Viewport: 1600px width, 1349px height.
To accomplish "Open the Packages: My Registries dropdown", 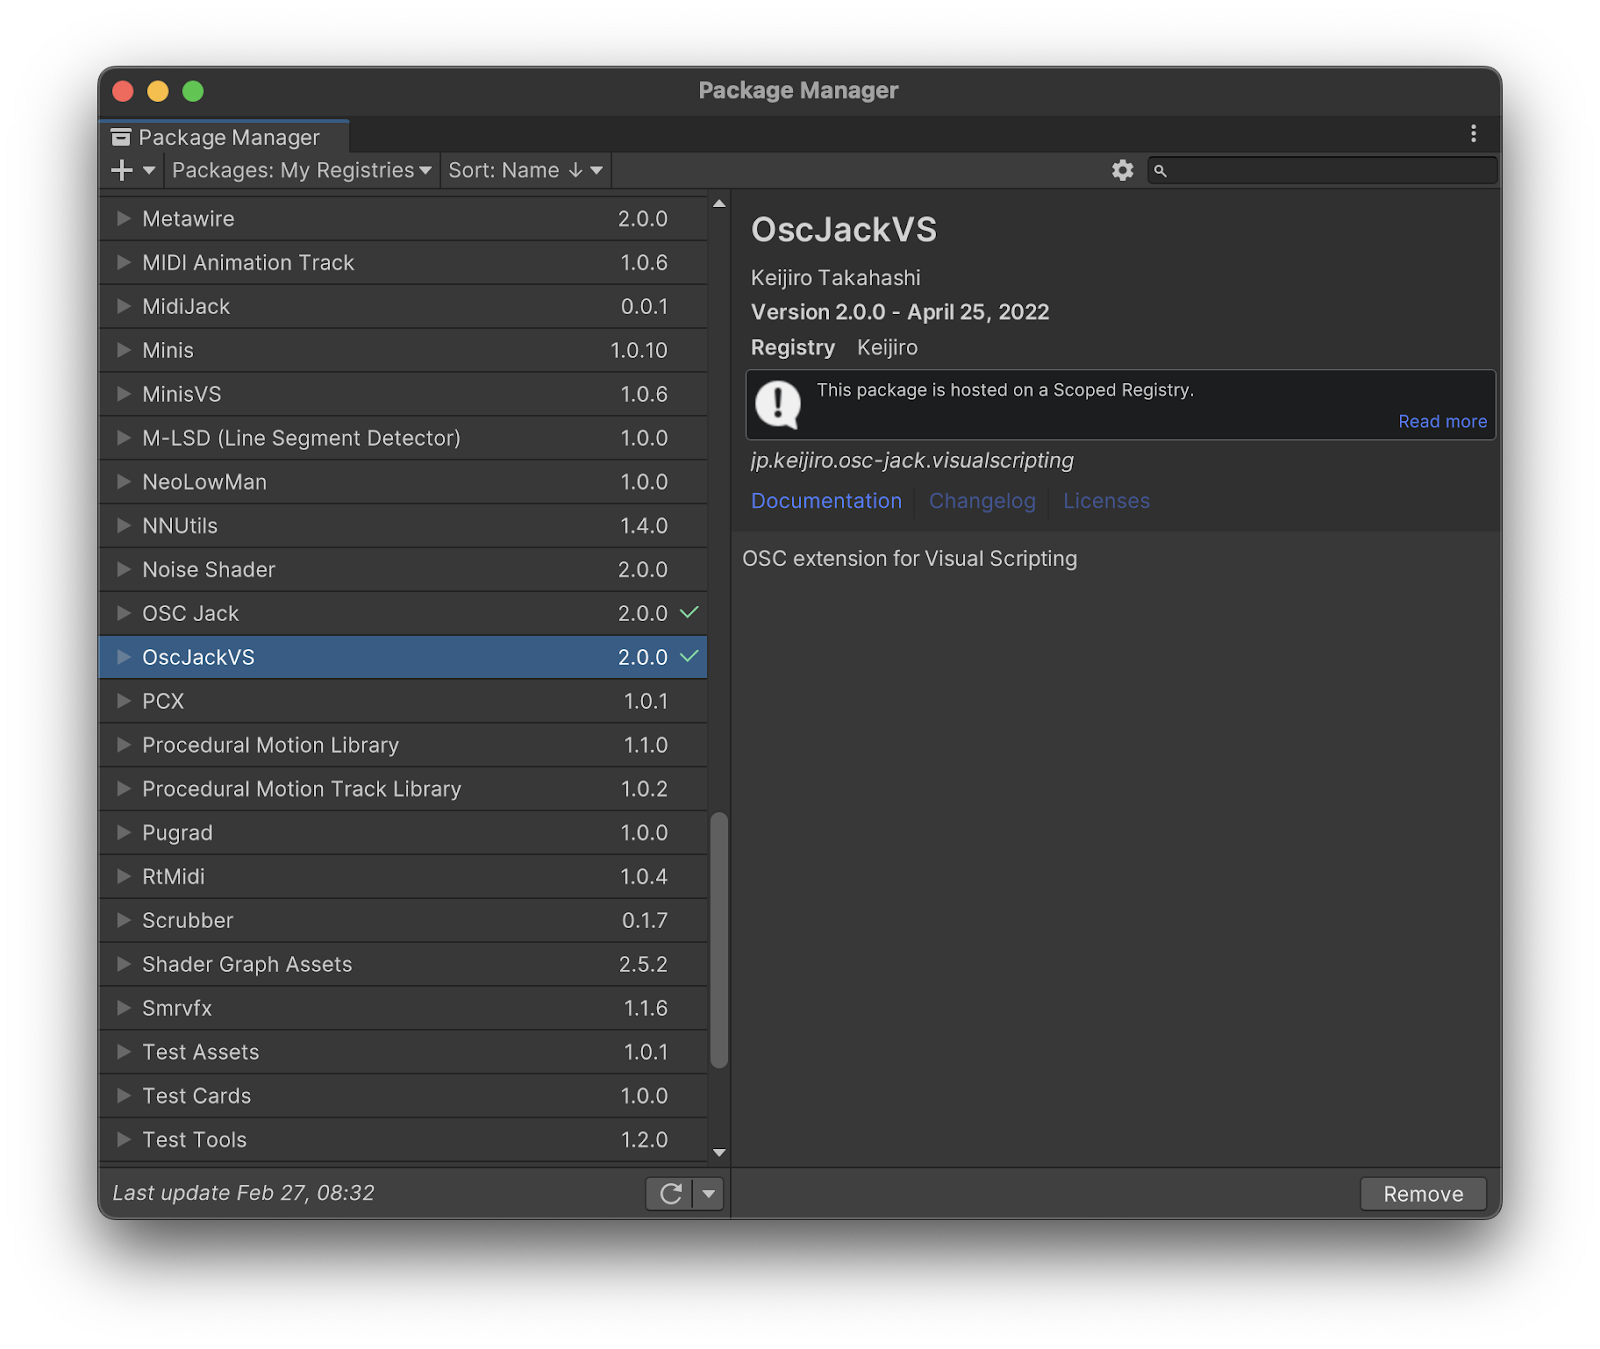I will click(x=301, y=171).
